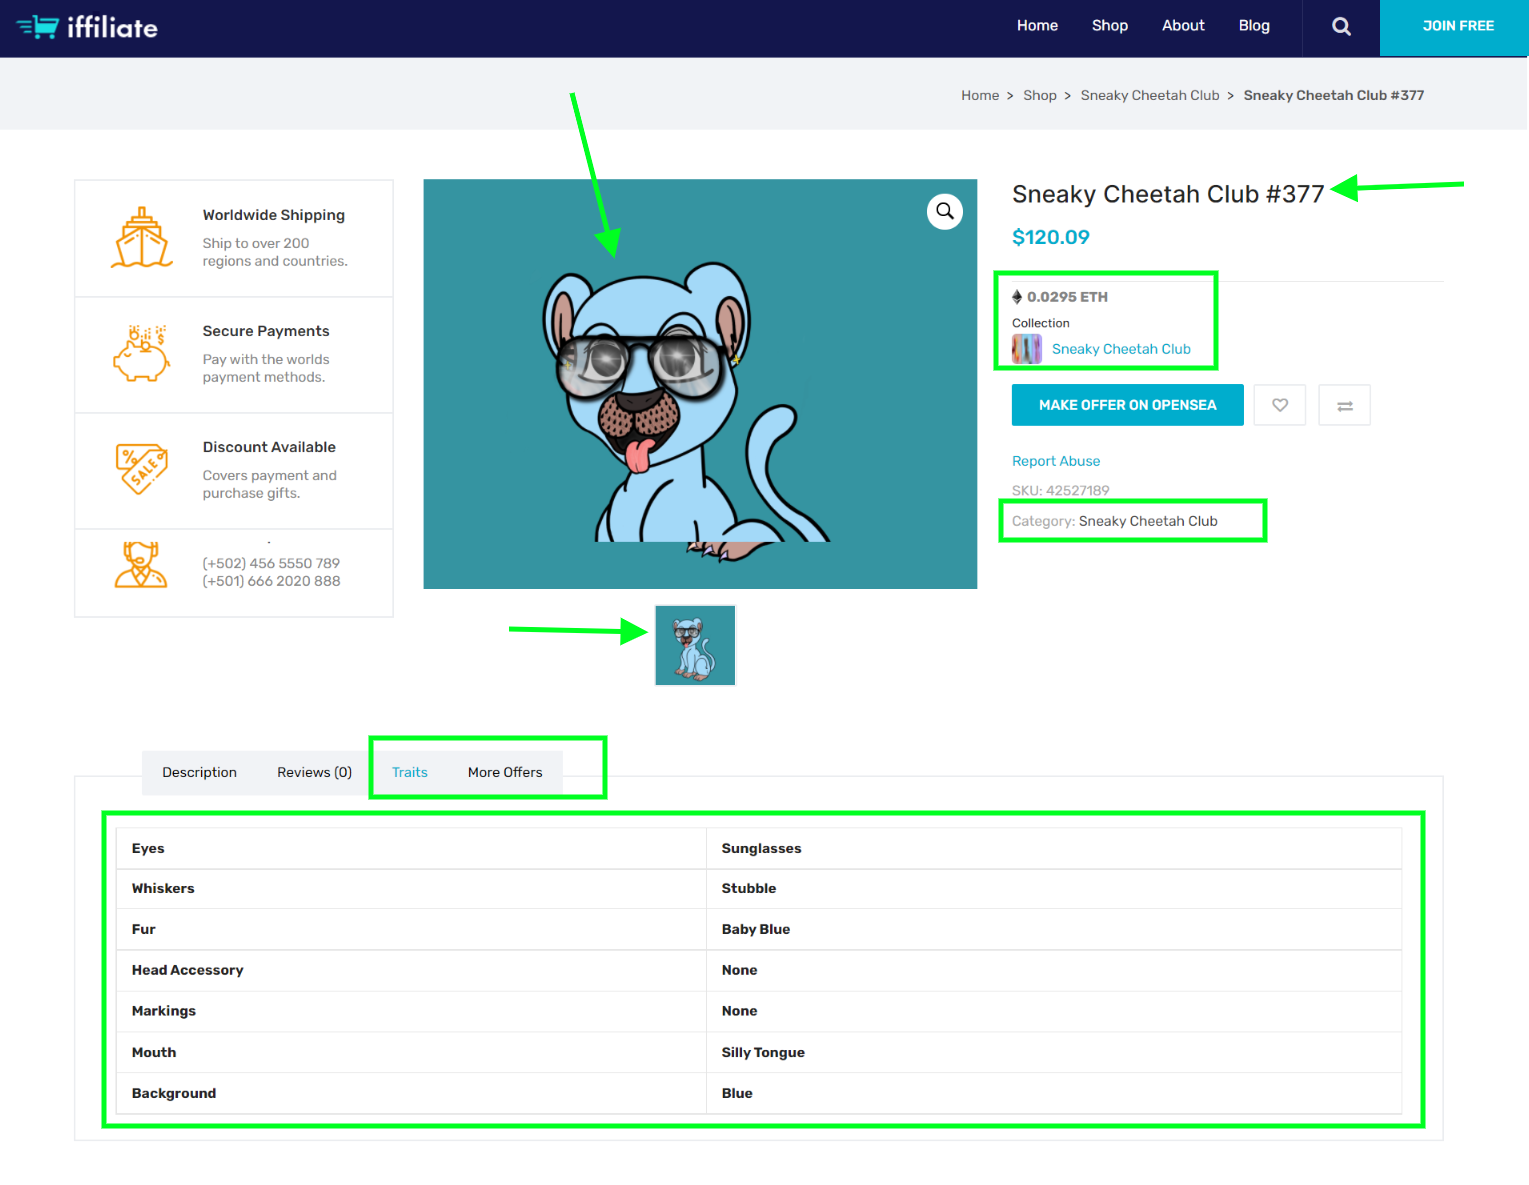Click the Silly Tongue trait value

pos(763,1052)
